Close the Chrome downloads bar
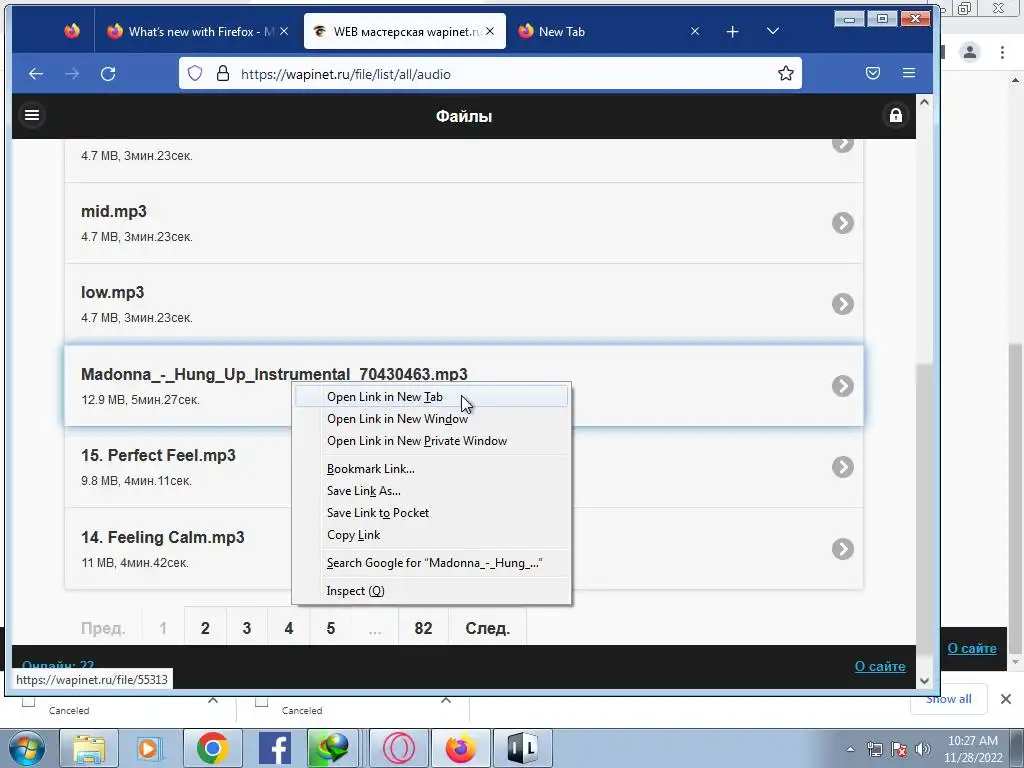The width and height of the screenshot is (1024, 768). click(x=1006, y=699)
